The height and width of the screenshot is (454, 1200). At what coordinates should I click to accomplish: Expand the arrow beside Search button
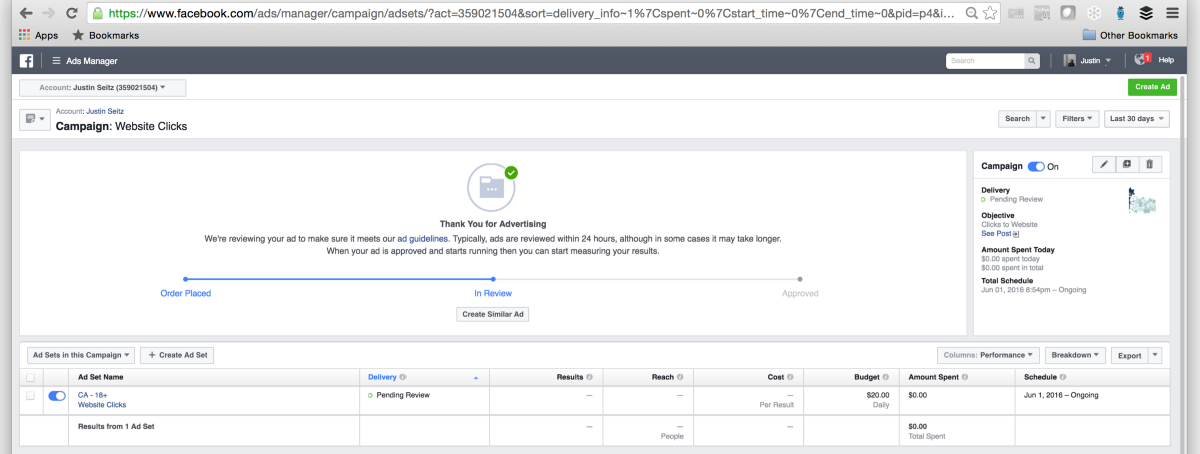point(1043,118)
